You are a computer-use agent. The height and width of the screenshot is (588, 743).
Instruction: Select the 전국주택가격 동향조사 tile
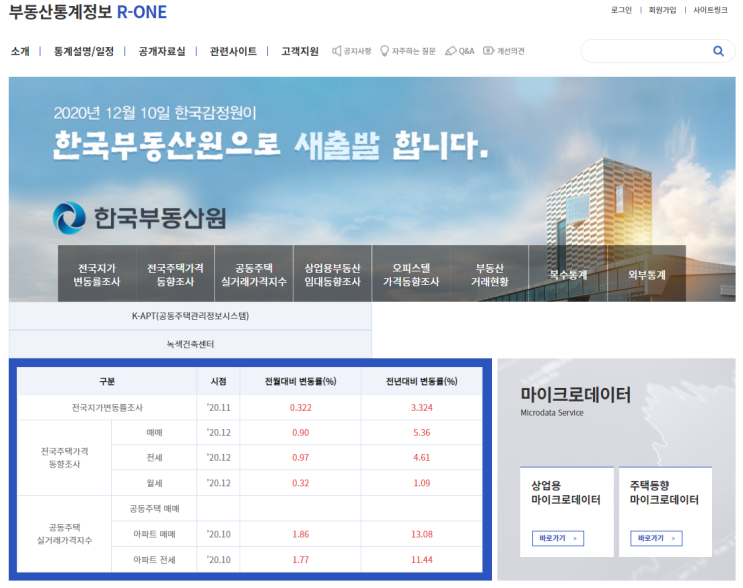coord(175,274)
